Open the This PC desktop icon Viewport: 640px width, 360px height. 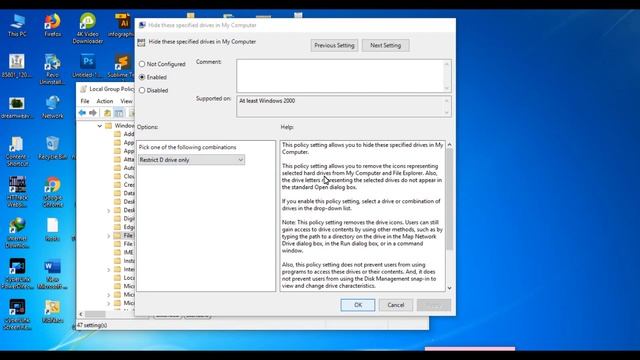click(17, 25)
